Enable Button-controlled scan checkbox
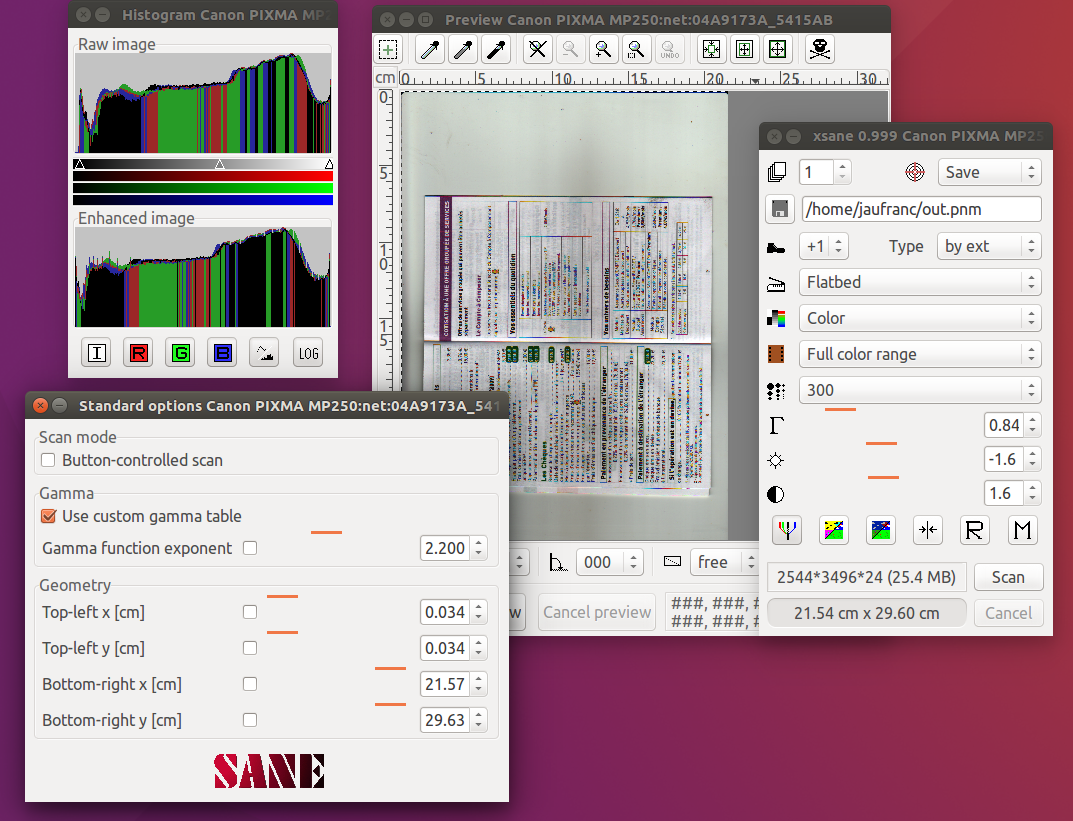The image size is (1073, 821). click(x=48, y=460)
